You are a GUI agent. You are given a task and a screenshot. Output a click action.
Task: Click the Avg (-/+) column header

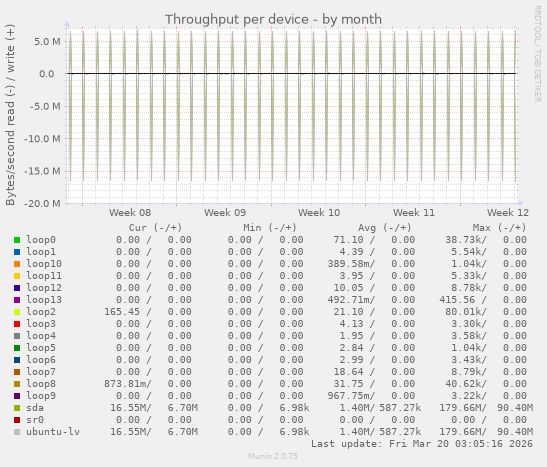click(x=385, y=228)
